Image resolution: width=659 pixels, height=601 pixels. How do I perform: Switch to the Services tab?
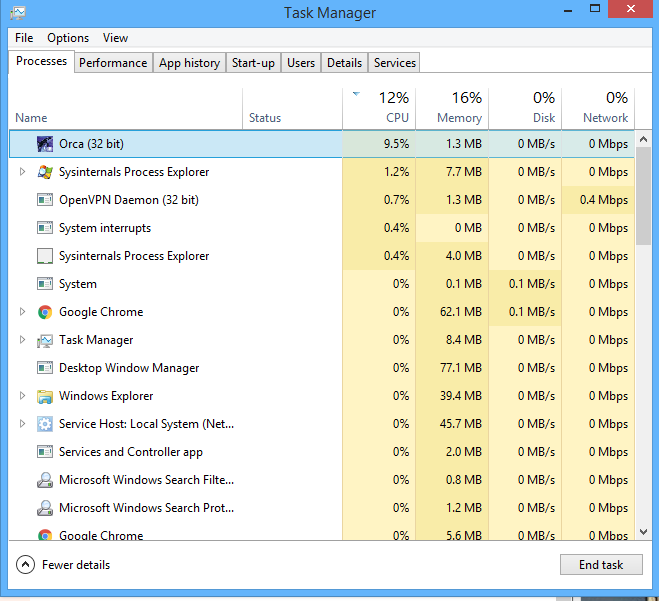point(395,63)
